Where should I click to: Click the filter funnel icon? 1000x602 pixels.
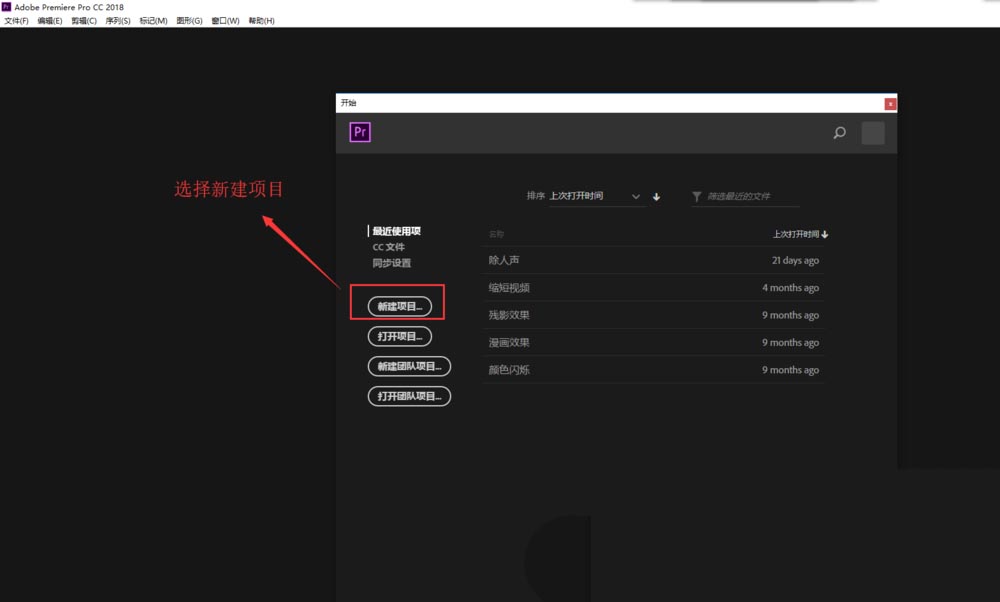point(696,196)
